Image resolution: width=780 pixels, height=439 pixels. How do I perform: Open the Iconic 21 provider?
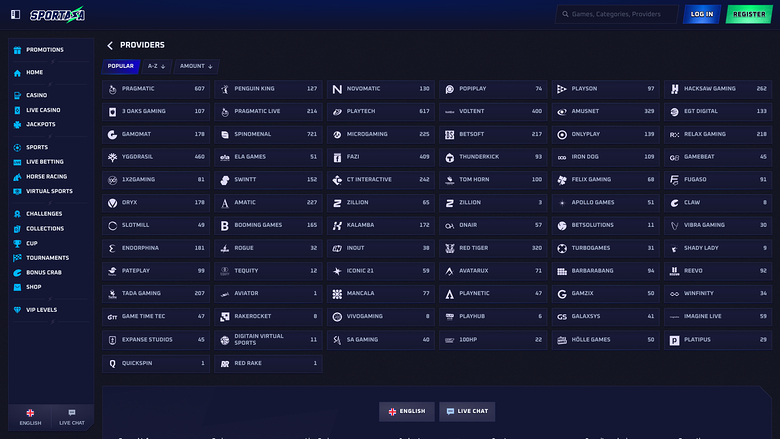(381, 271)
